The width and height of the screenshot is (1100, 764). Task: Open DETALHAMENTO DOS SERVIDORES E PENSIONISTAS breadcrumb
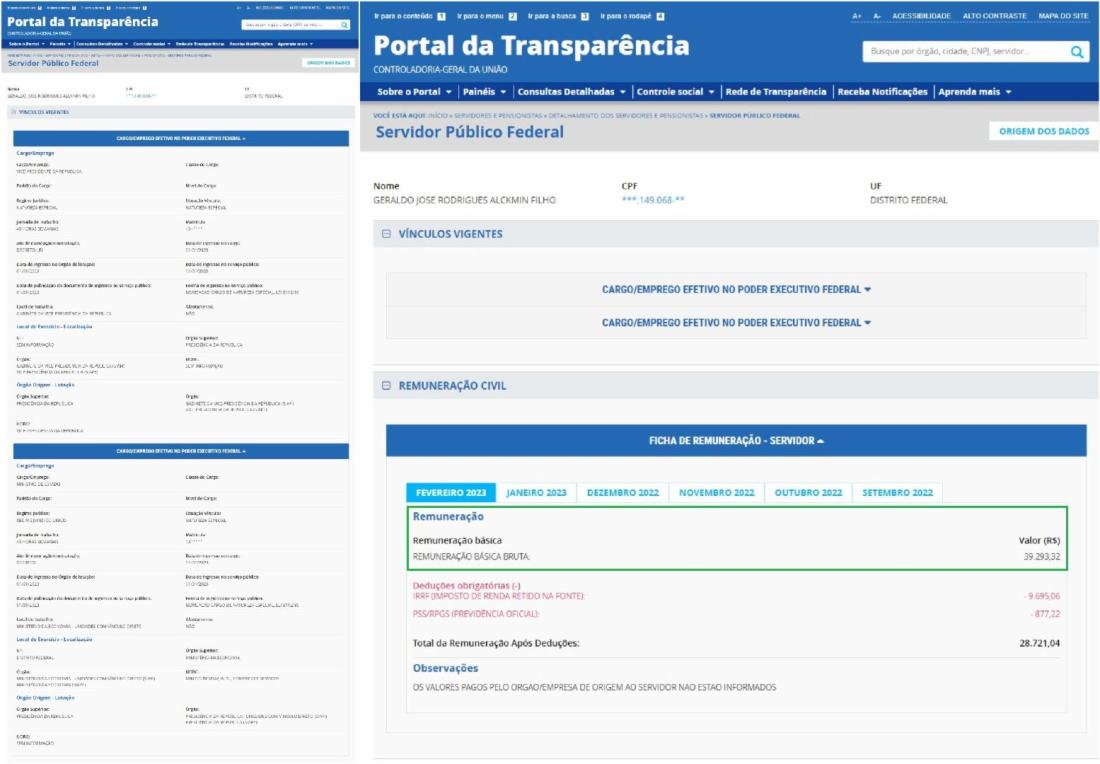click(625, 116)
